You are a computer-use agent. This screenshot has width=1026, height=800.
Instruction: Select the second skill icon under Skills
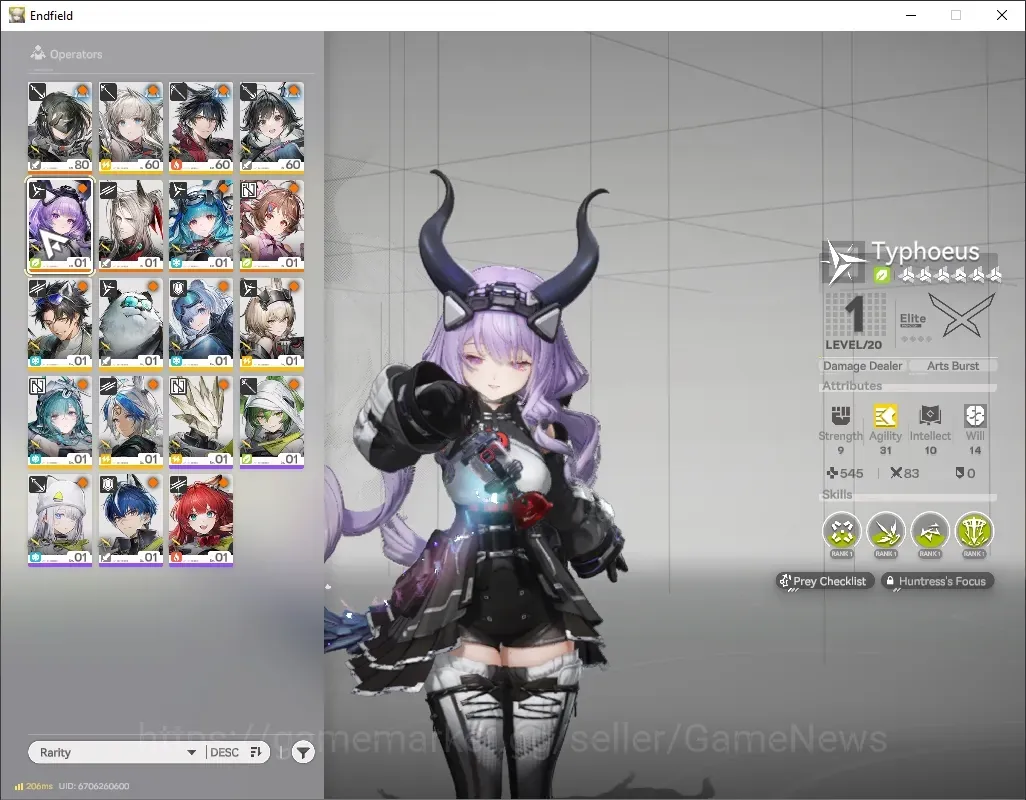886,531
